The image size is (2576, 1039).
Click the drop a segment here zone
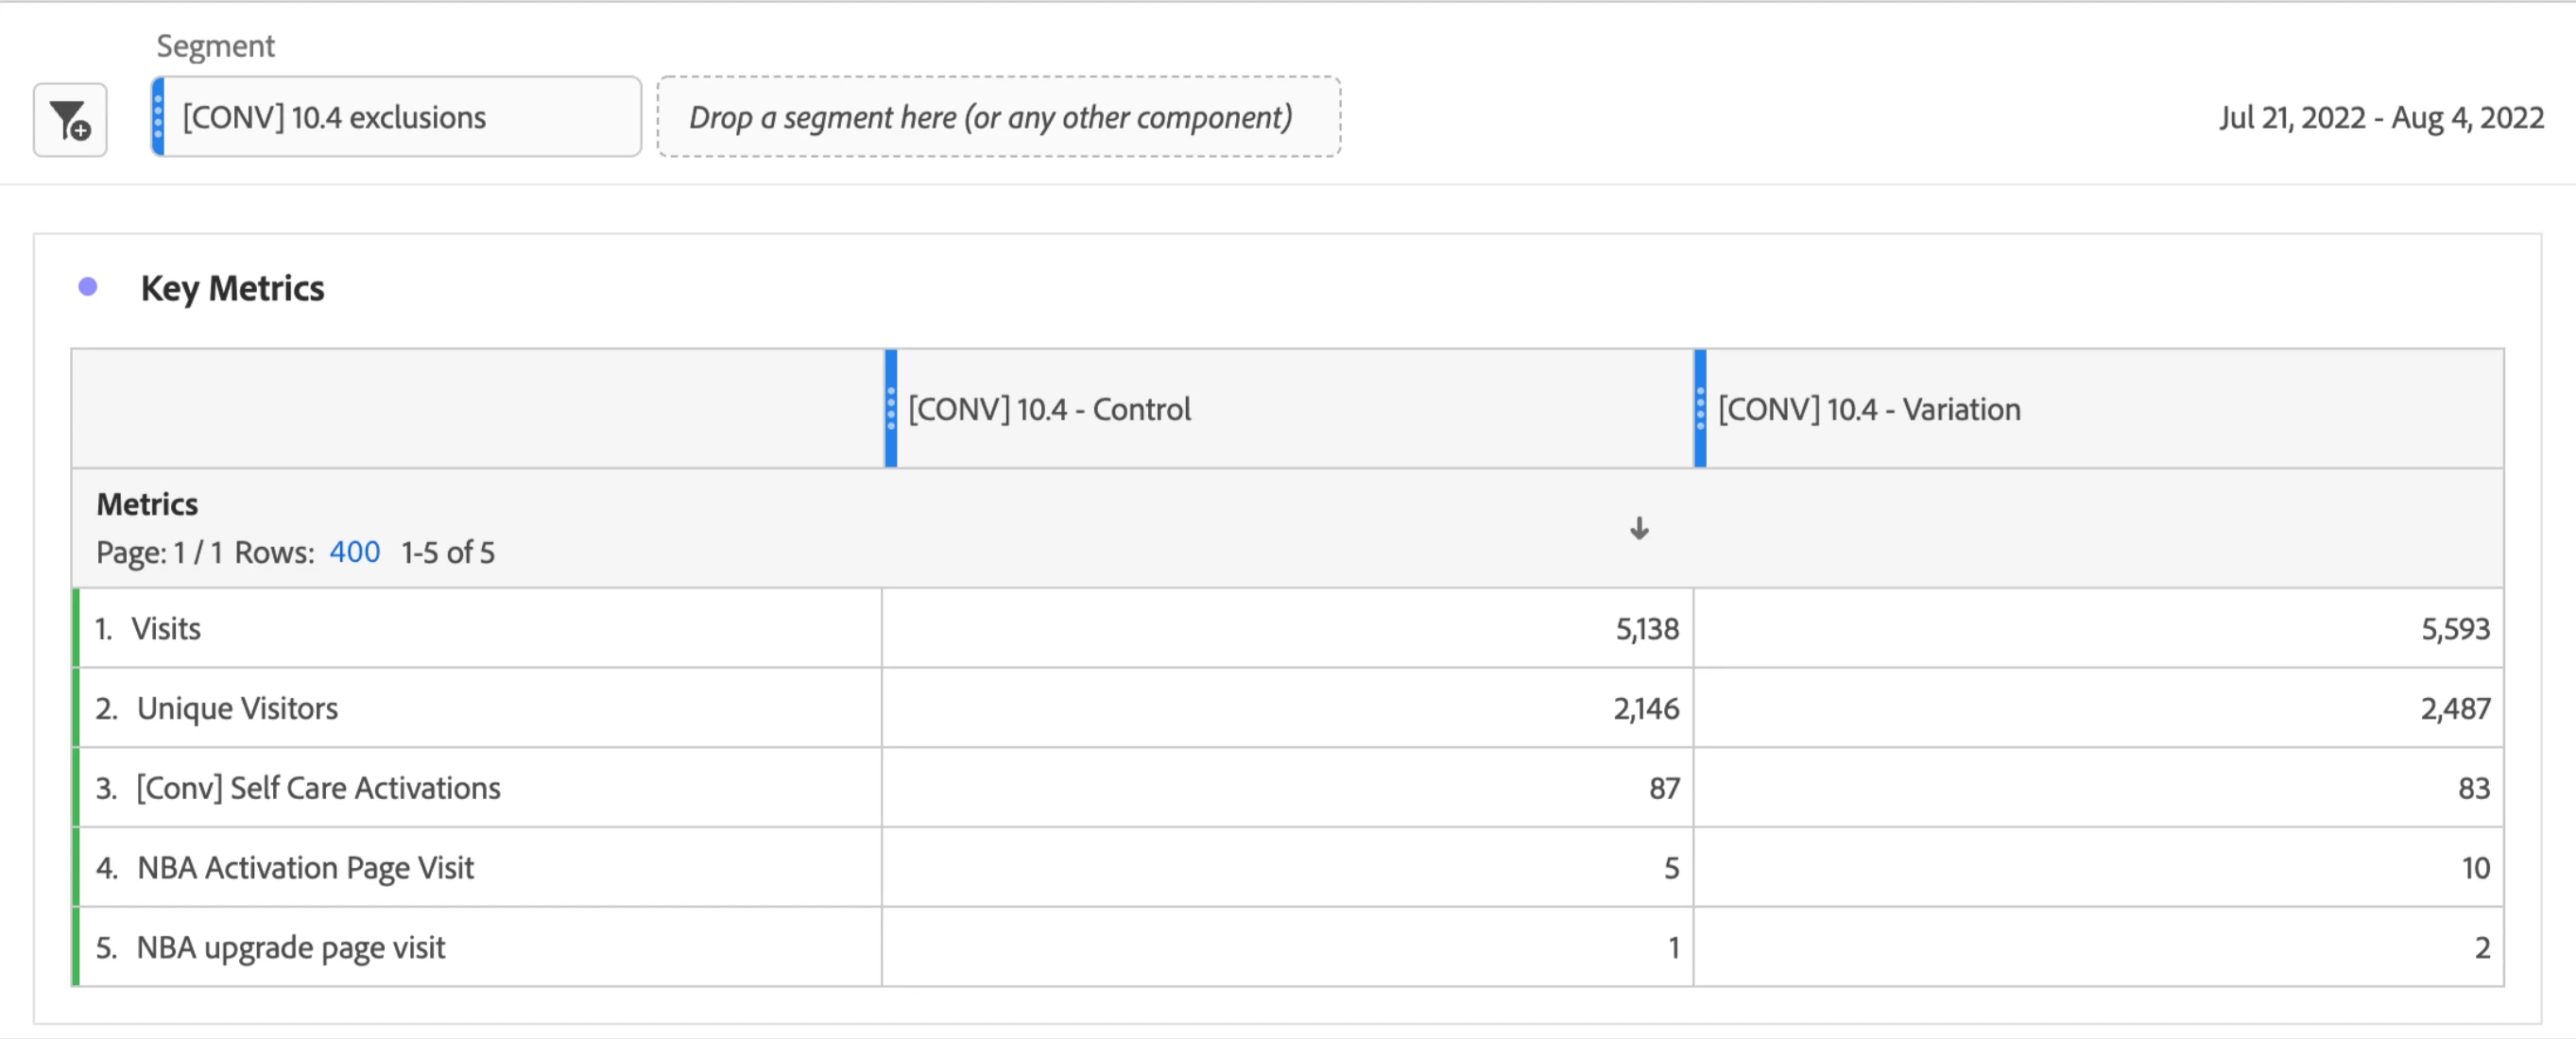pyautogui.click(x=998, y=117)
